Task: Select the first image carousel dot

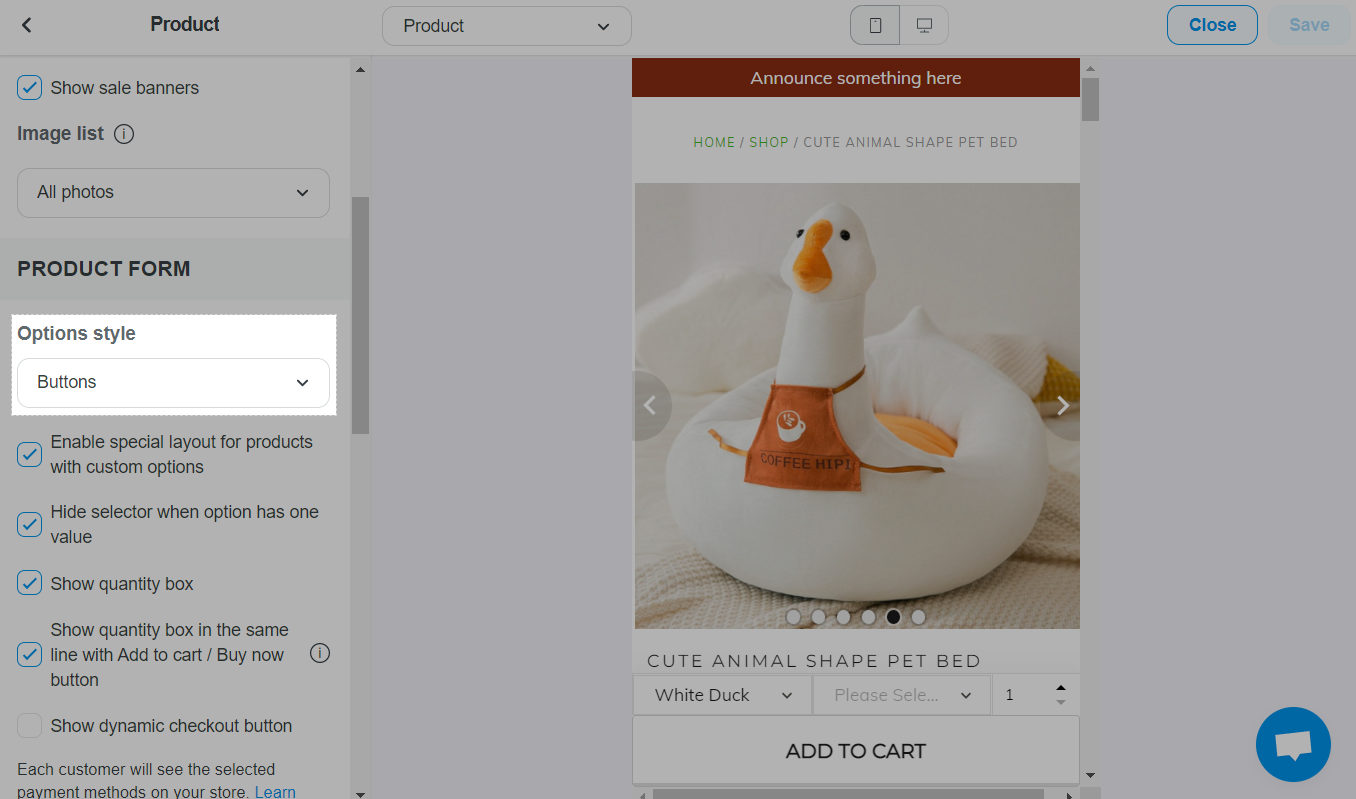Action: (794, 617)
